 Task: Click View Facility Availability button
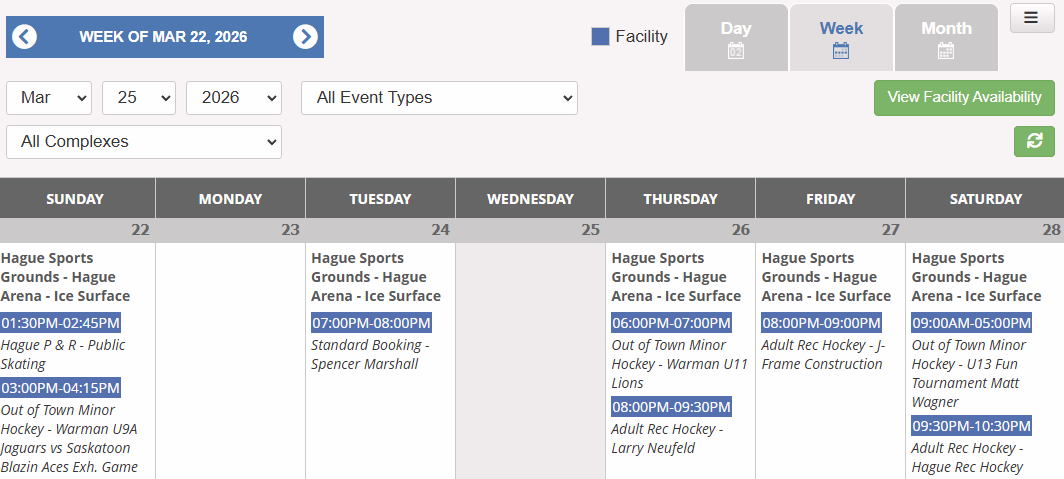pos(964,97)
